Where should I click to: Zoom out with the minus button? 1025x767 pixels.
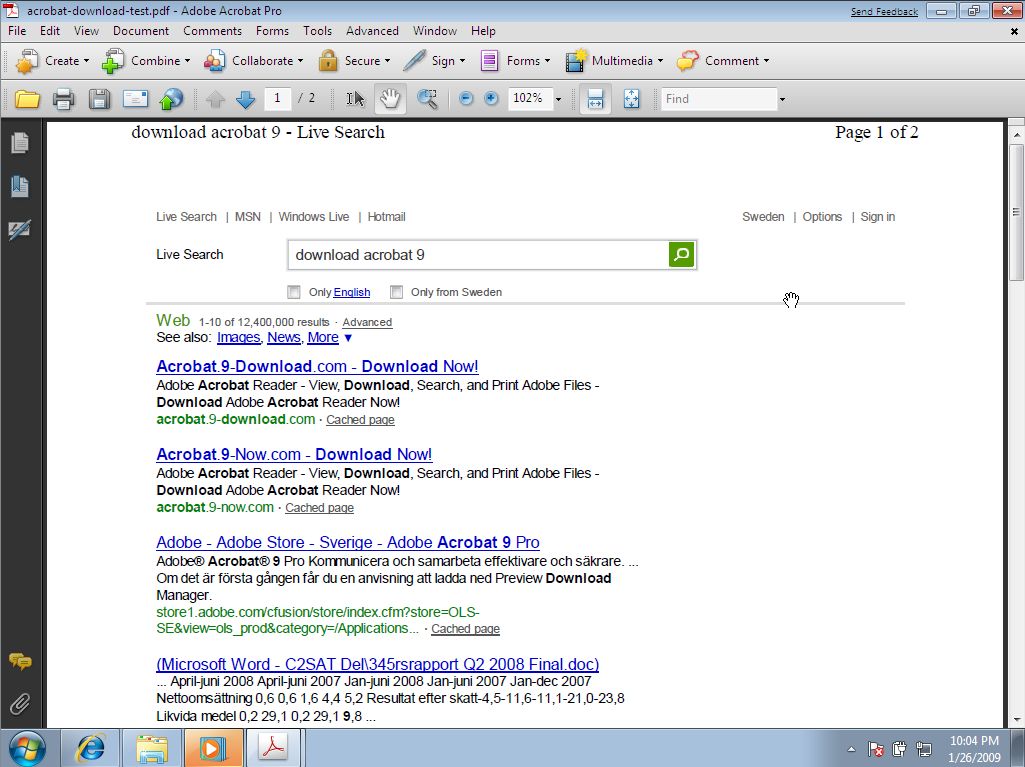[465, 98]
